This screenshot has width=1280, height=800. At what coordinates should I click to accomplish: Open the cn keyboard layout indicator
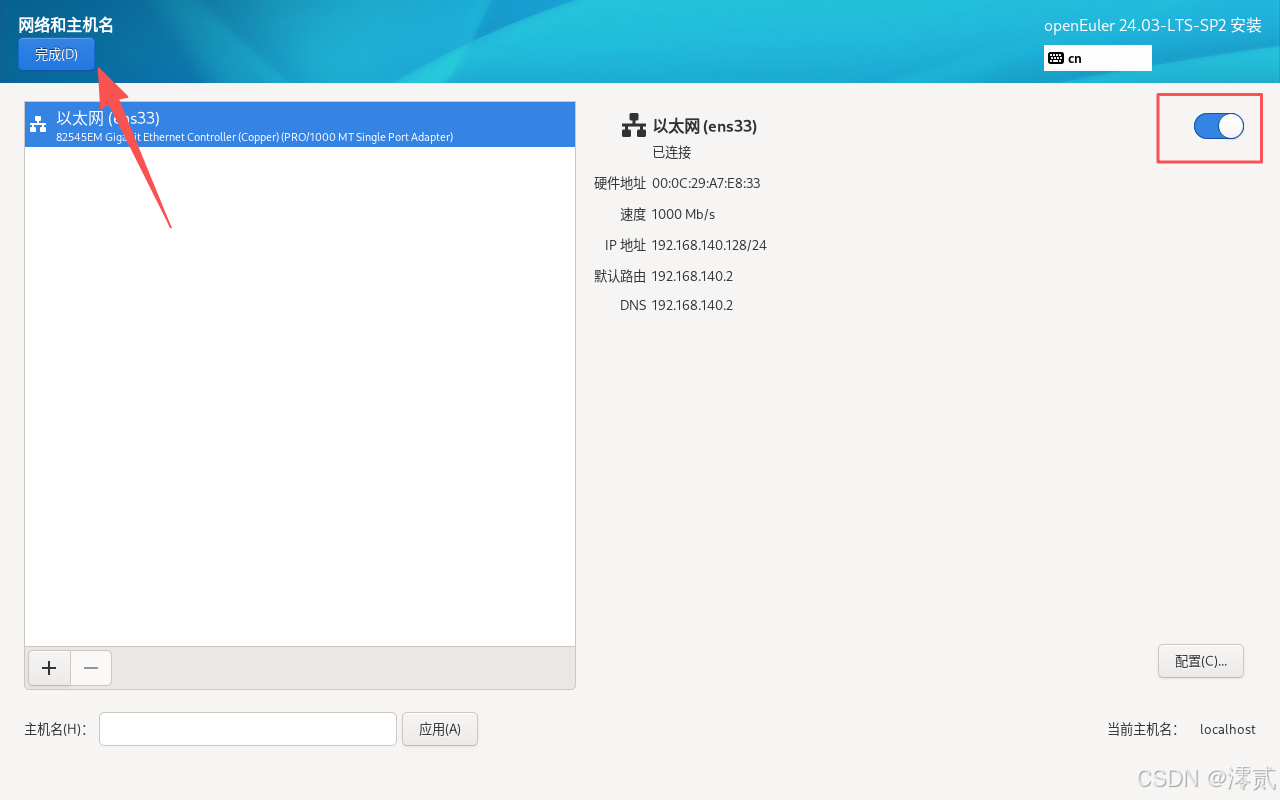click(1097, 58)
